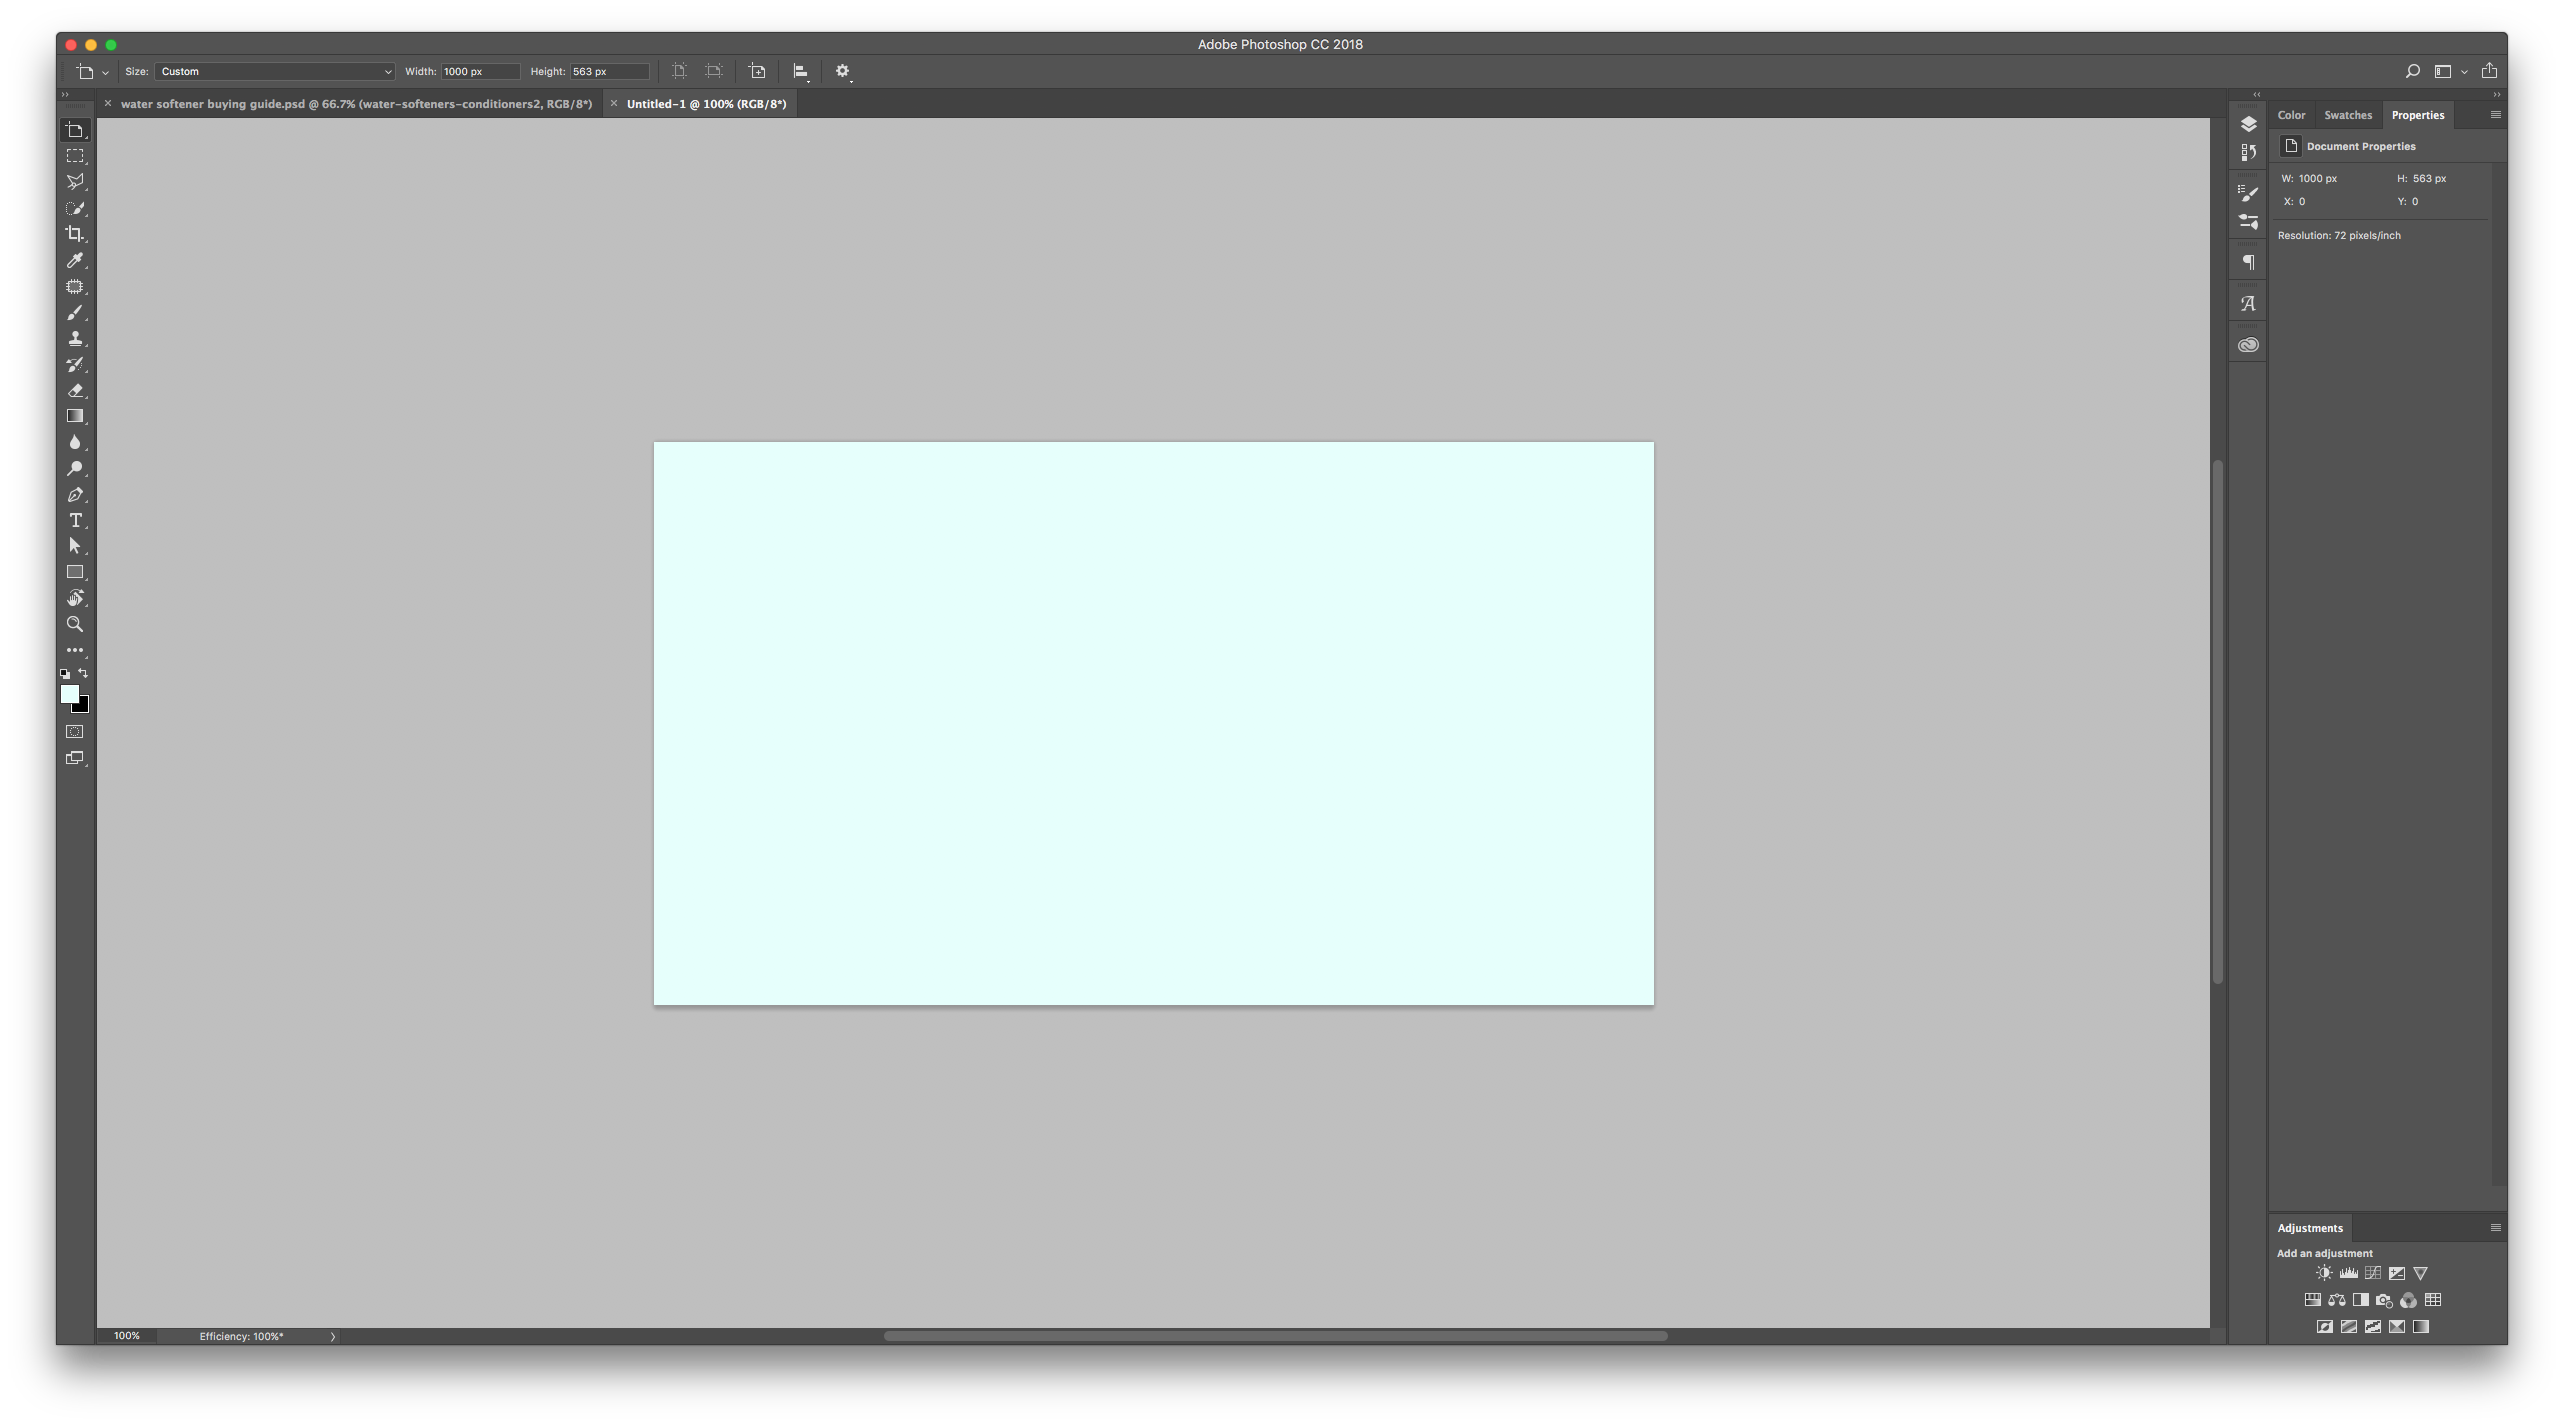Screen dimensions: 2564x1425
Task: Open the Size preset dropdown showing Custom
Action: 274,71
